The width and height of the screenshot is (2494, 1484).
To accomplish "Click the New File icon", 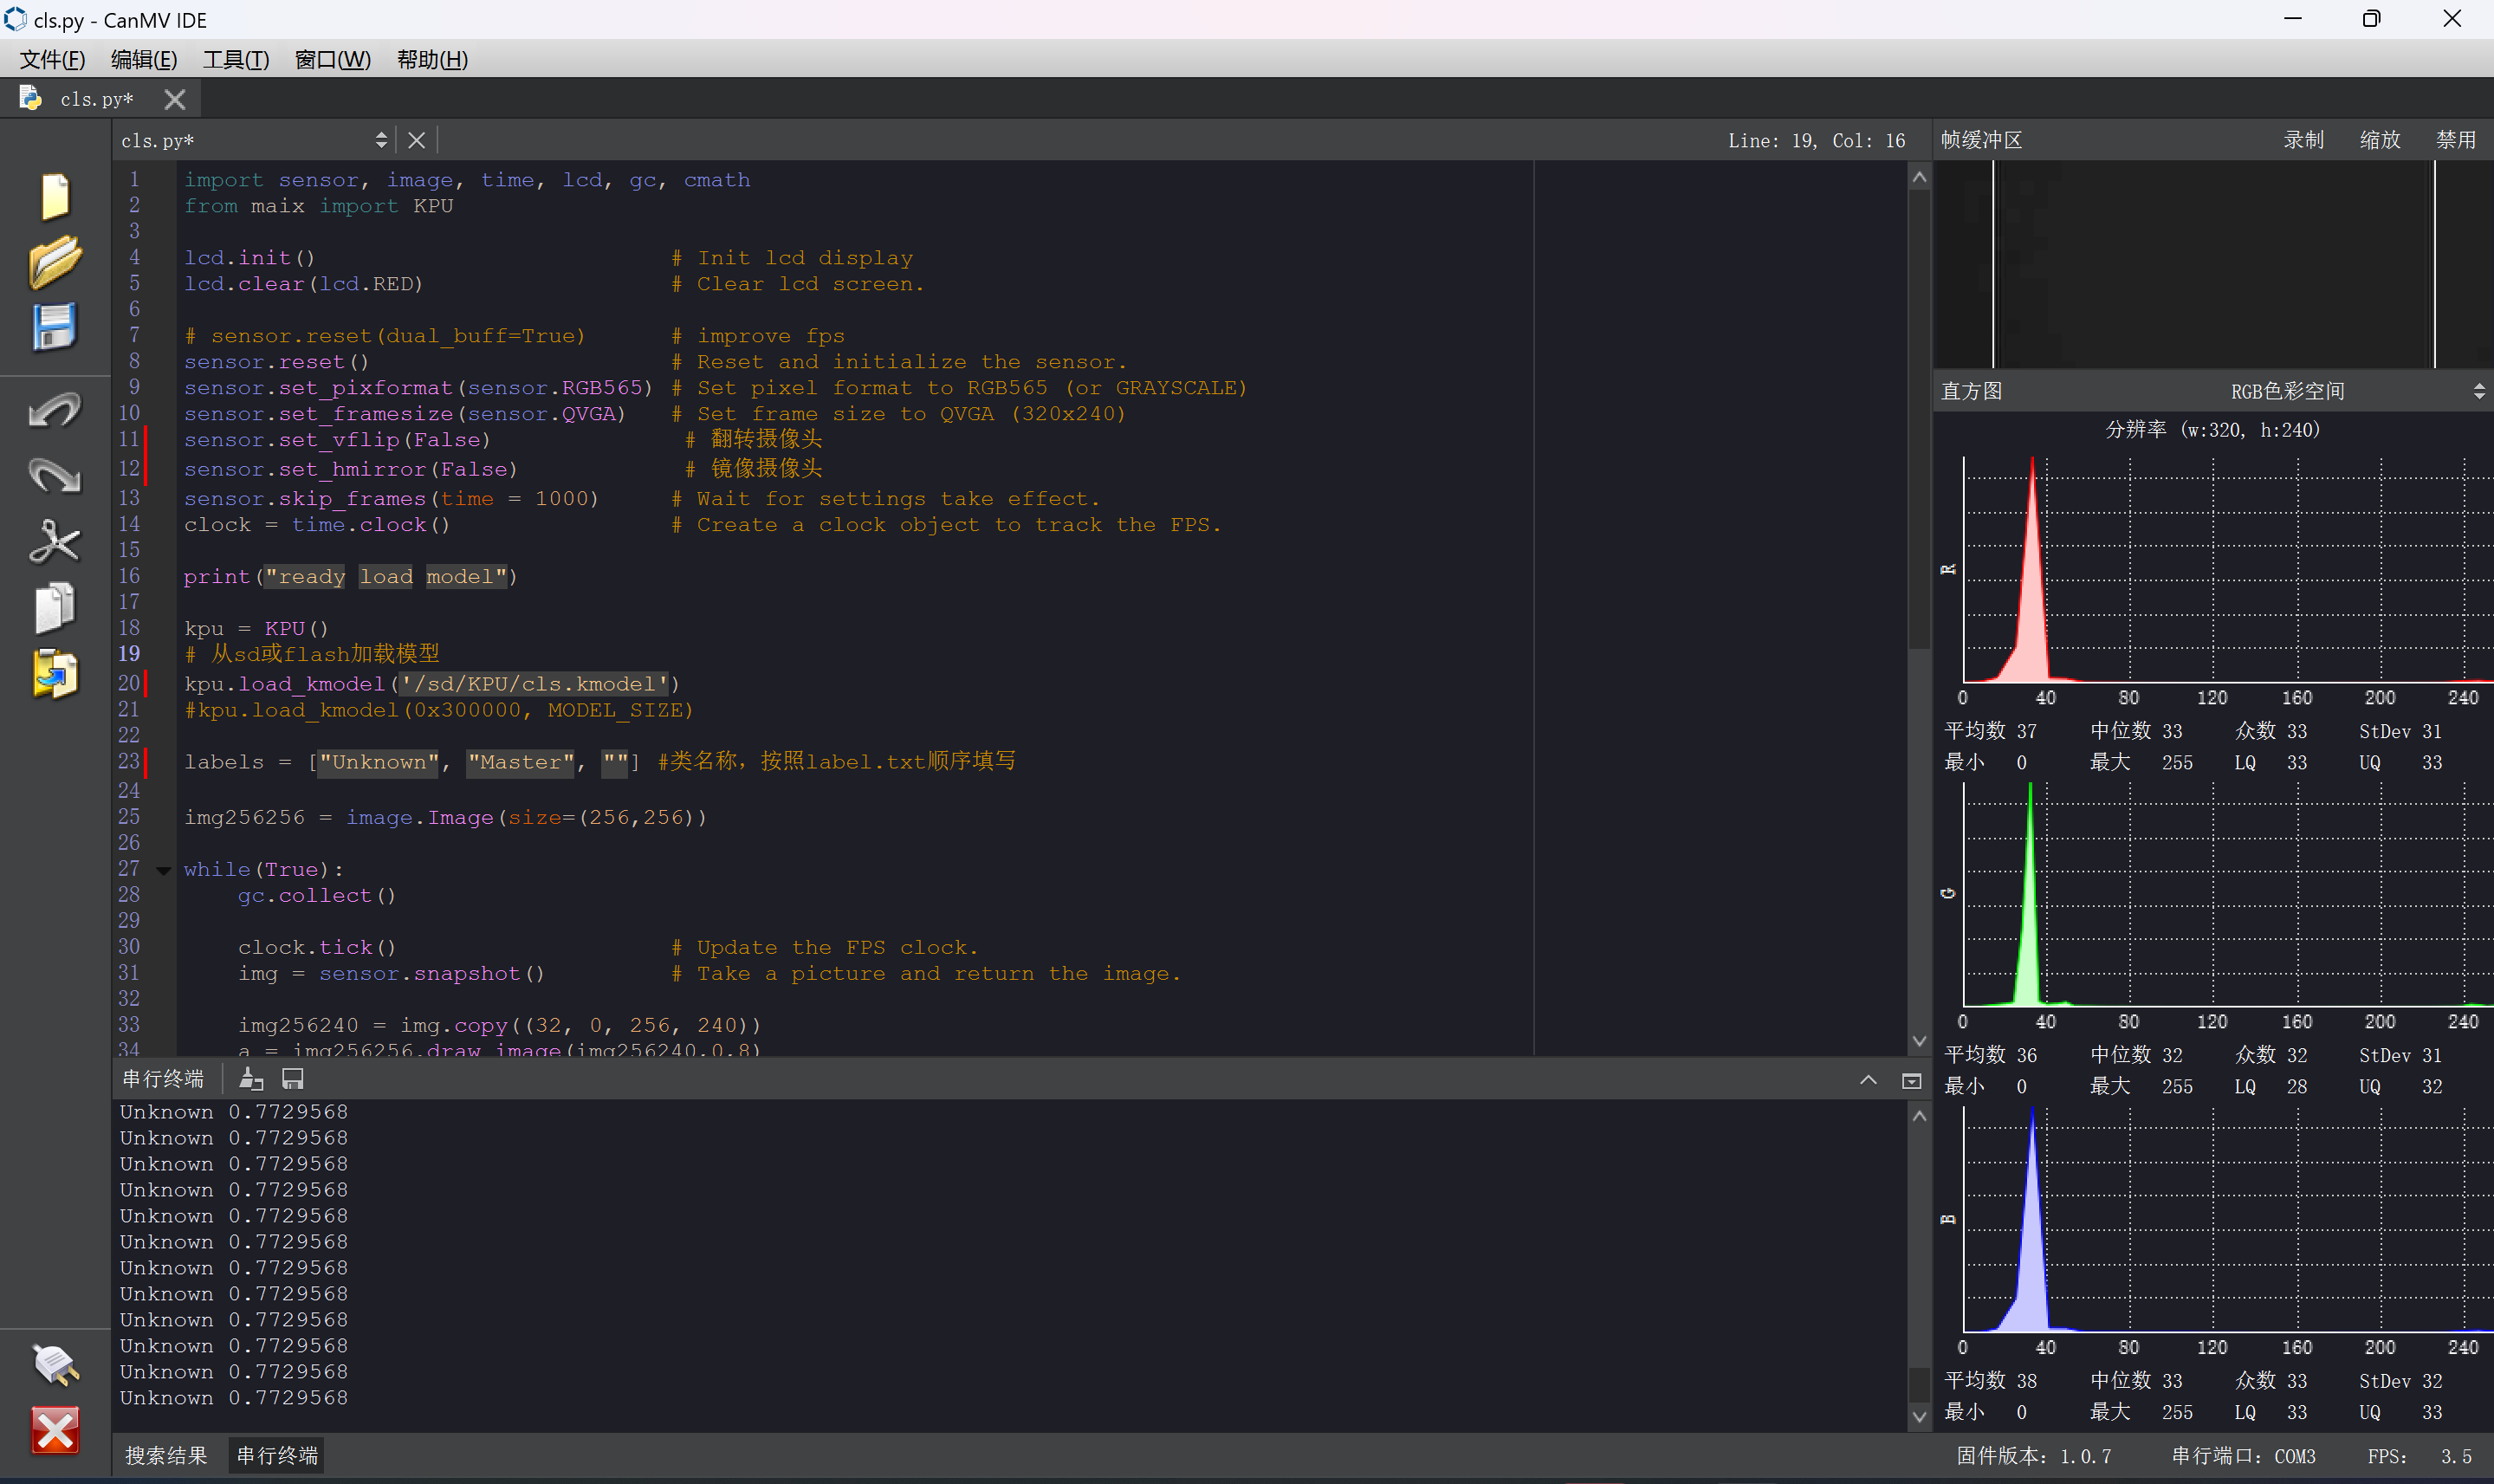I will [x=55, y=196].
